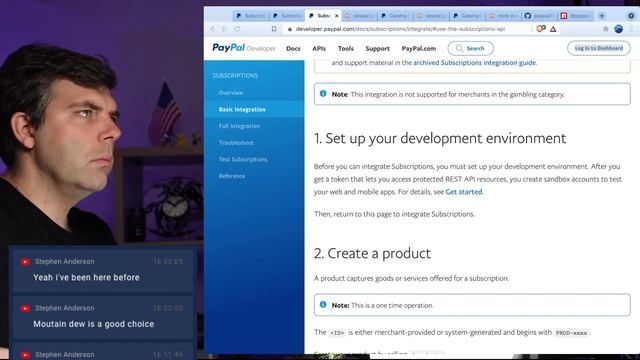Switch to the GitHub tab
Viewport: 640px width, 360px height.
coord(540,16)
